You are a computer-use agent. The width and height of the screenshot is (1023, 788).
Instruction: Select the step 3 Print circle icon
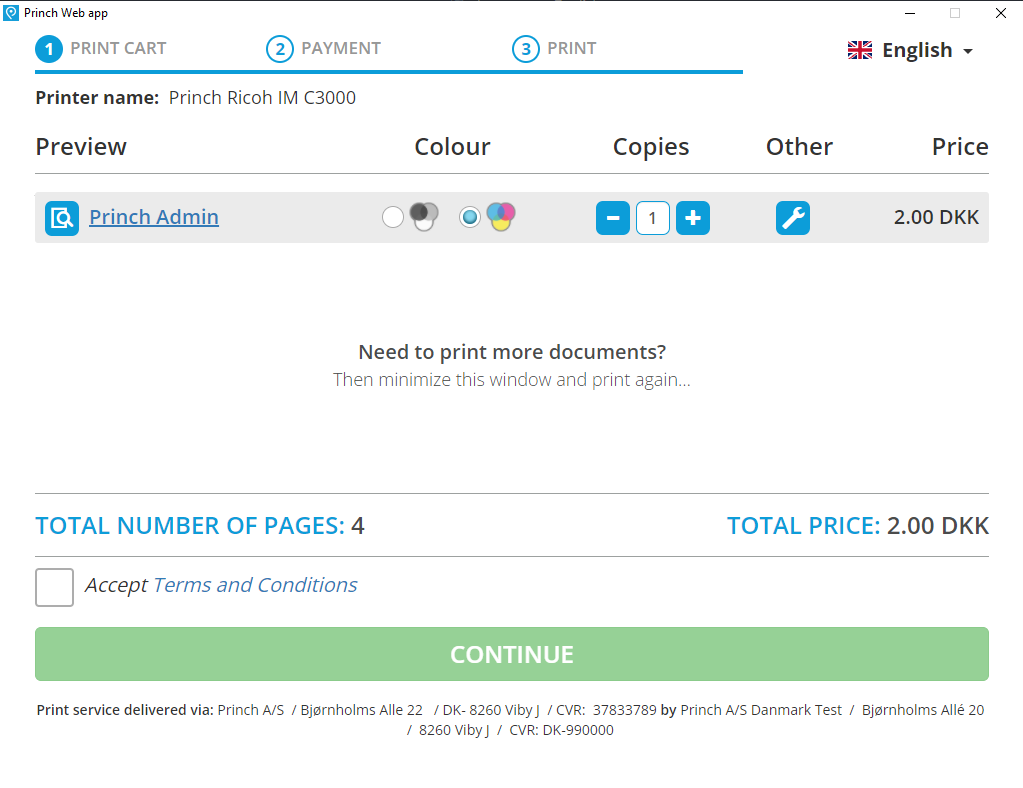tap(526, 48)
